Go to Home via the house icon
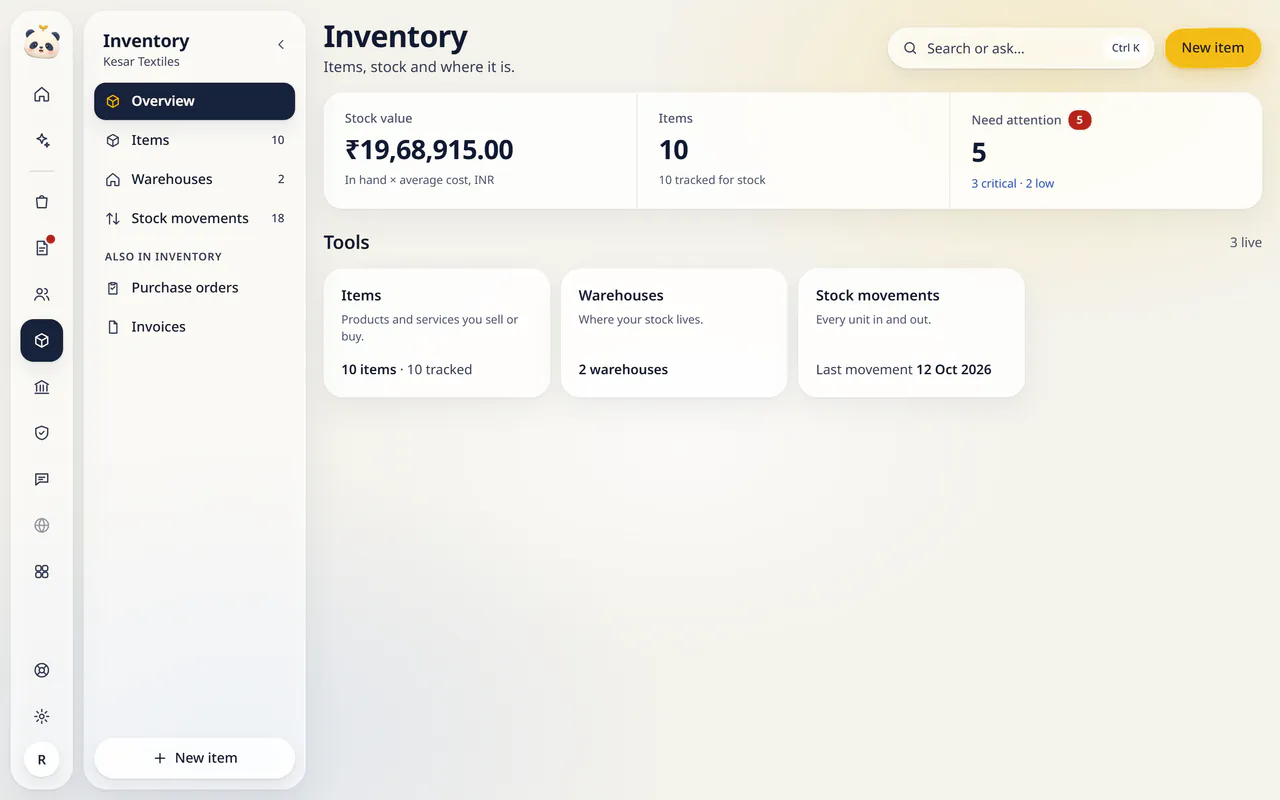Image resolution: width=1280 pixels, height=800 pixels. 42,94
